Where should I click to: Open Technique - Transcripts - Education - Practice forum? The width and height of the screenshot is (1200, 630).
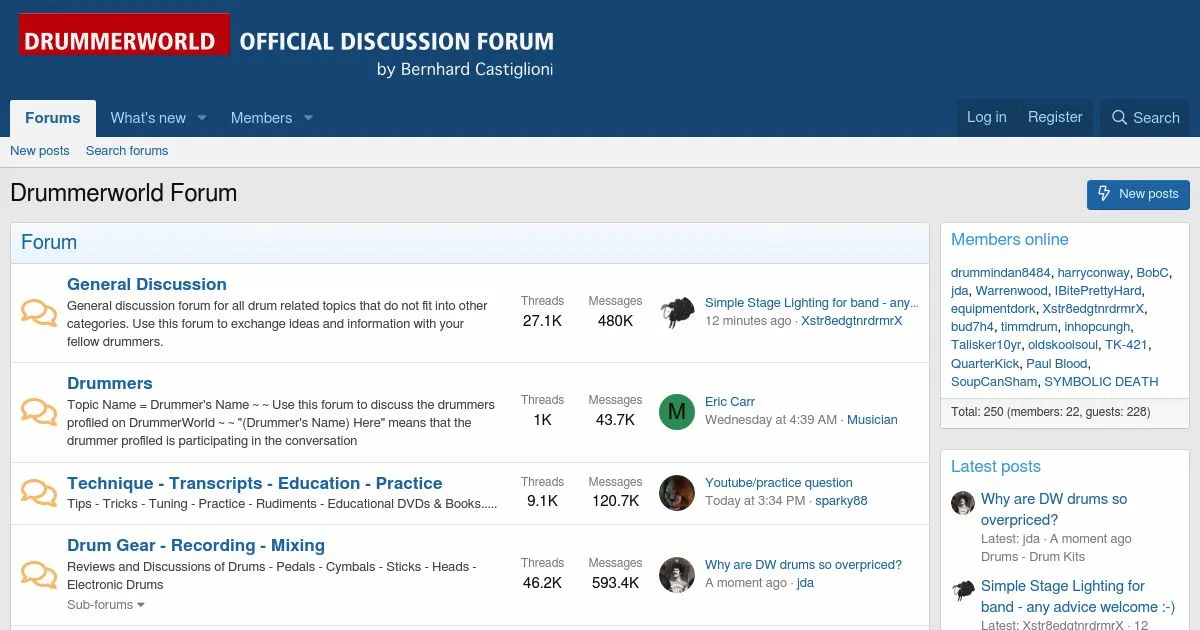click(x=255, y=483)
